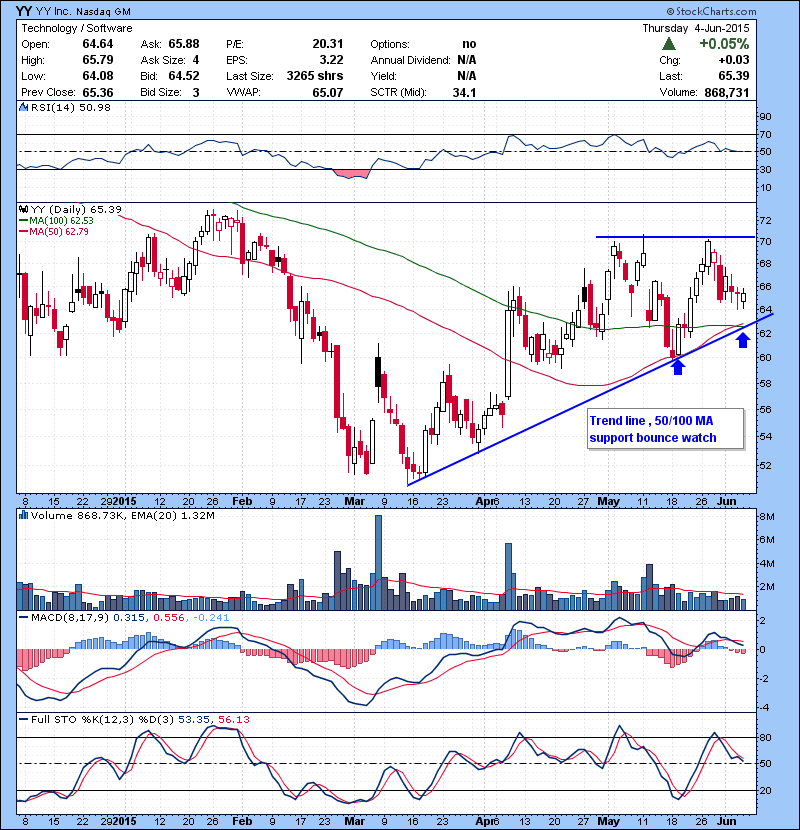Click the MACD histogram value -0.241
The height and width of the screenshot is (830, 800).
[211, 617]
